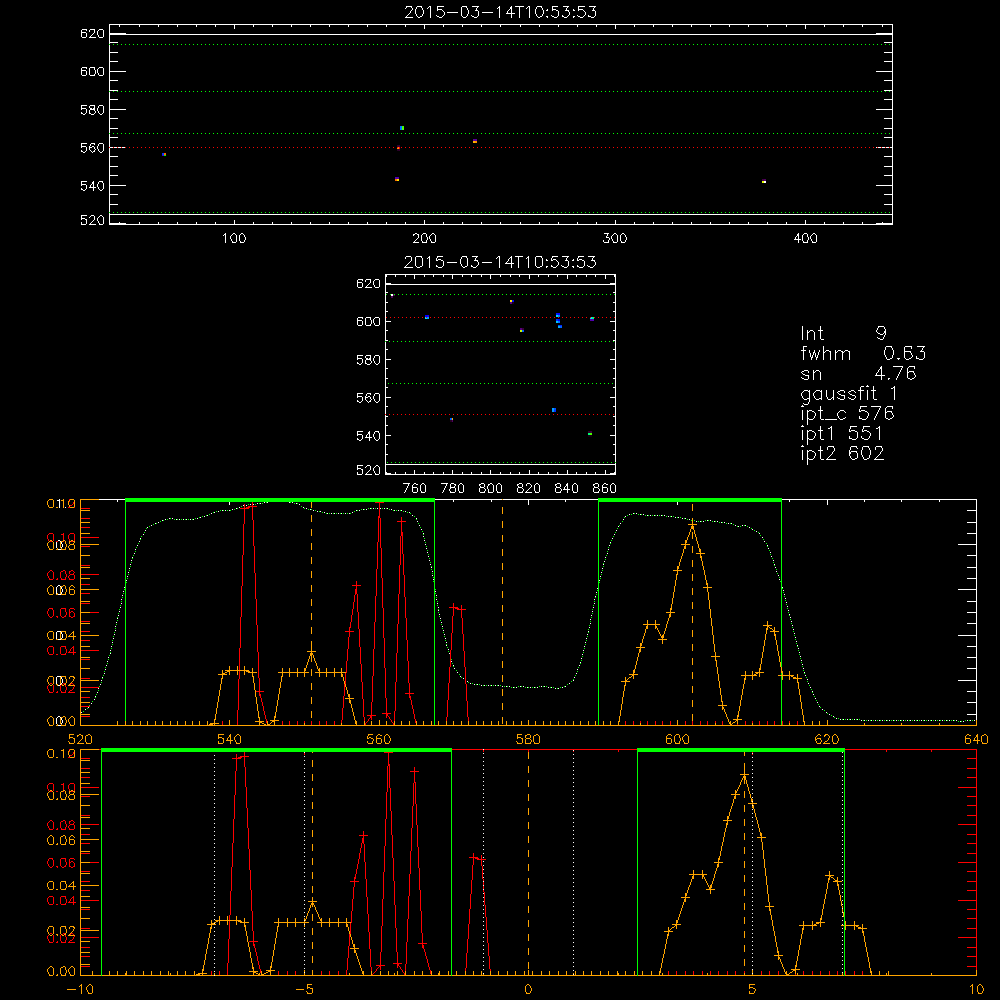Click orange peak marker at 602 in third plot
Viewport: 1000px width, 1000px height.
click(x=692, y=526)
